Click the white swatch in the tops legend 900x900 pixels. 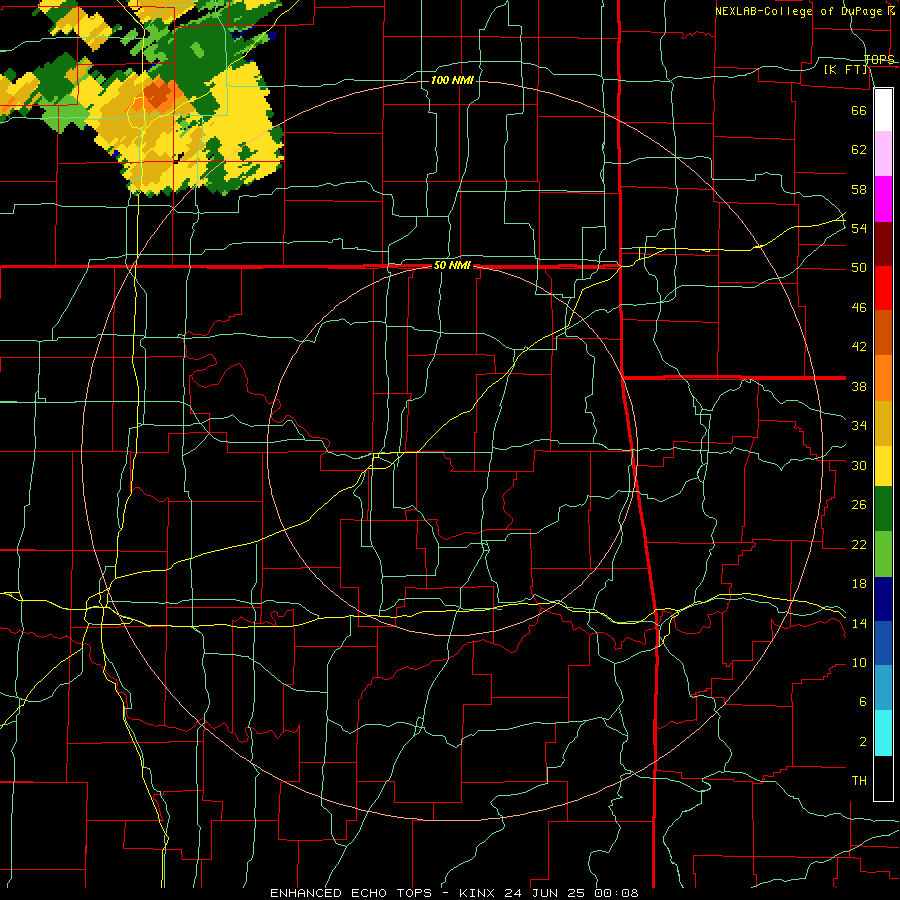tap(883, 110)
